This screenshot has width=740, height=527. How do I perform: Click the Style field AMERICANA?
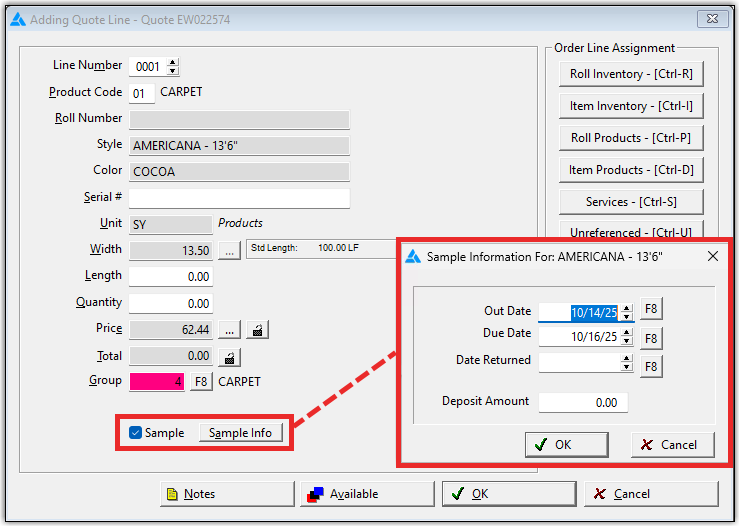239,146
